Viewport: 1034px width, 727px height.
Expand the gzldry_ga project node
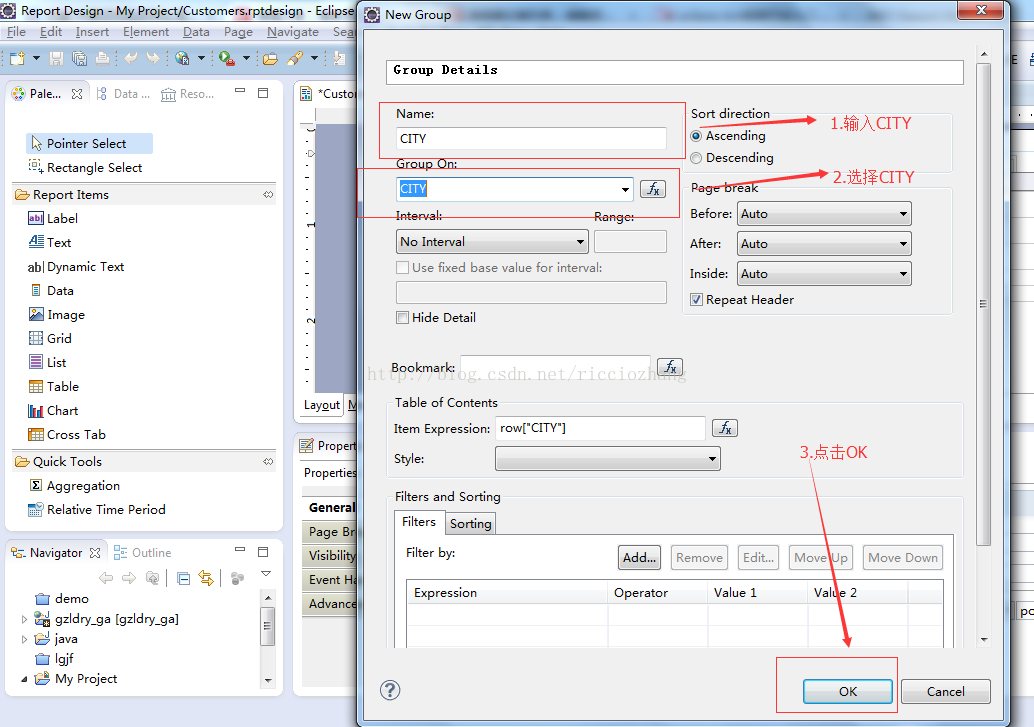click(x=24, y=619)
